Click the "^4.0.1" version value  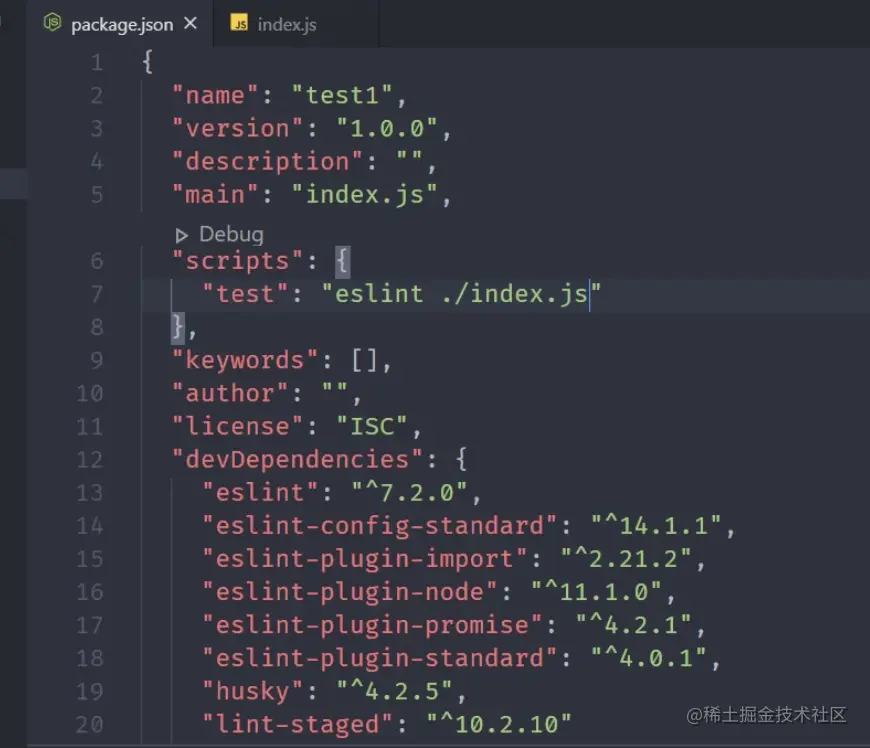[x=649, y=658]
